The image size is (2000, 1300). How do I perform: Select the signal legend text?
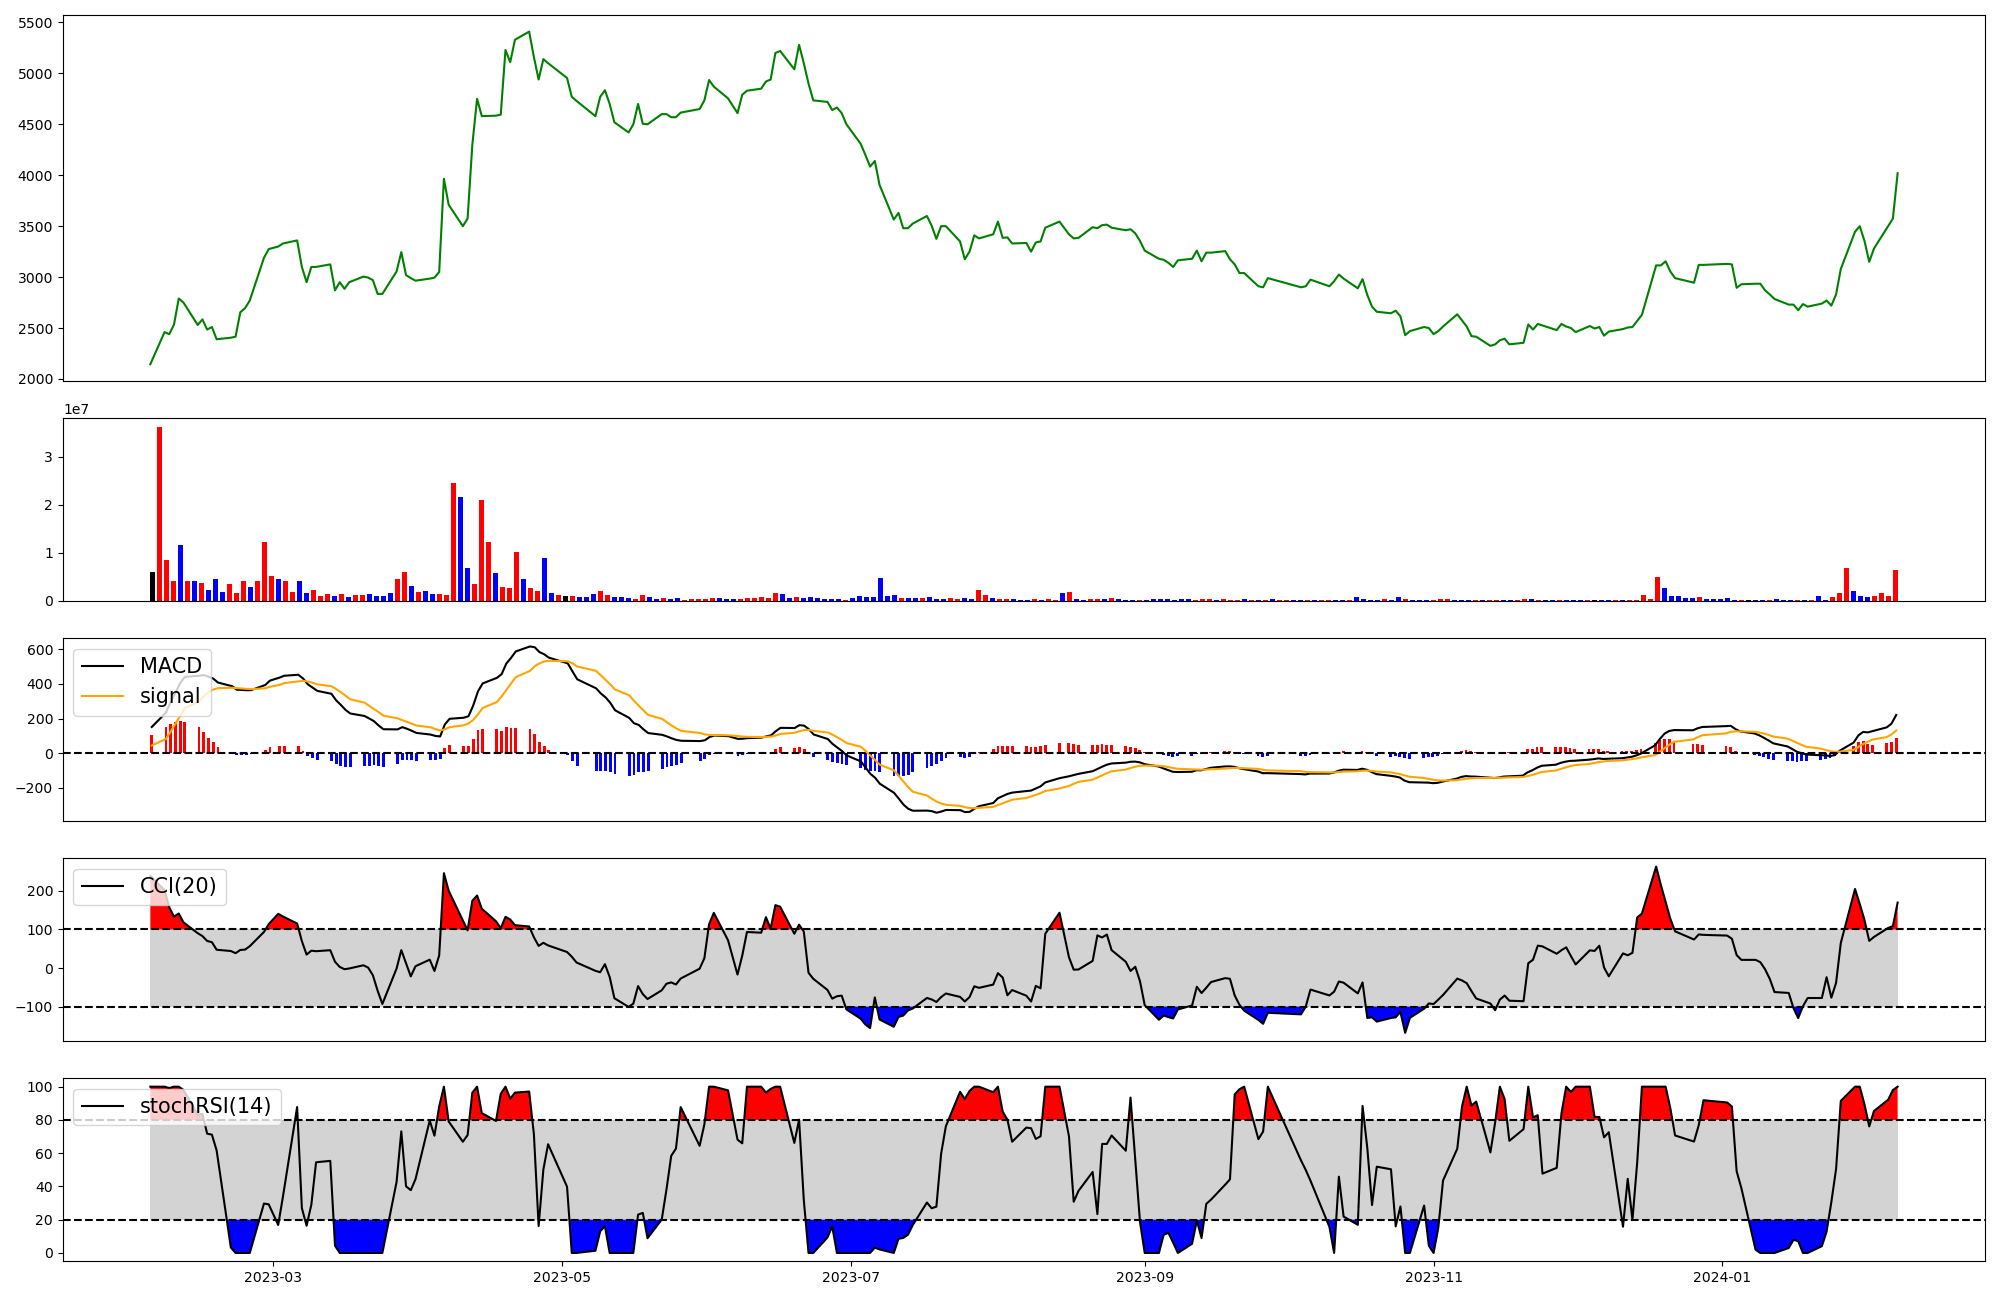click(x=169, y=696)
